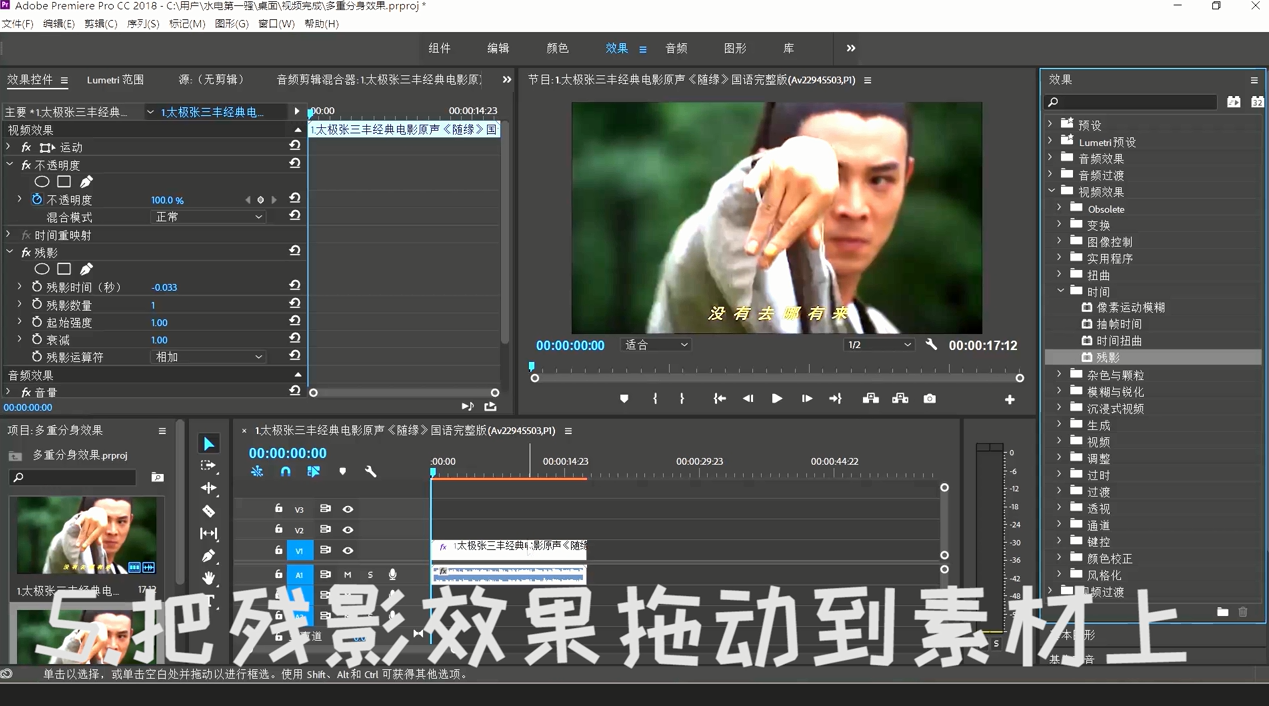
Task: Select 时间扭曲 effect in list
Action: click(x=1118, y=340)
